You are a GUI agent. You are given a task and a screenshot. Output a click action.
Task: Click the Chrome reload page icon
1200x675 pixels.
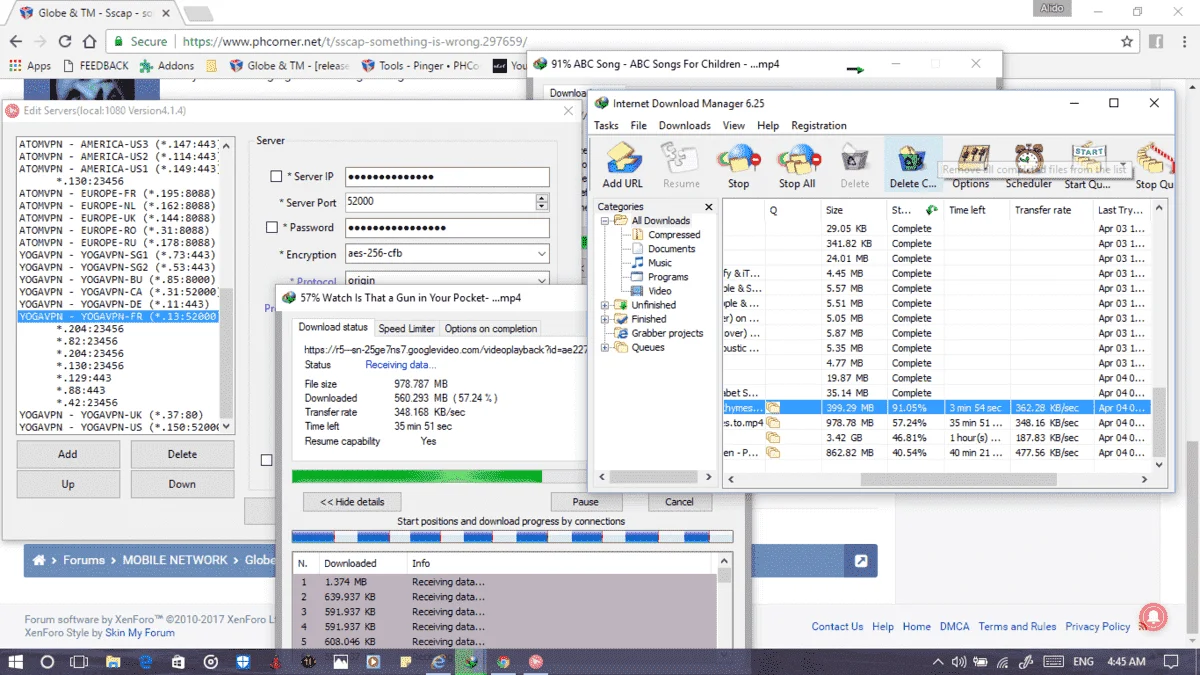[65, 42]
